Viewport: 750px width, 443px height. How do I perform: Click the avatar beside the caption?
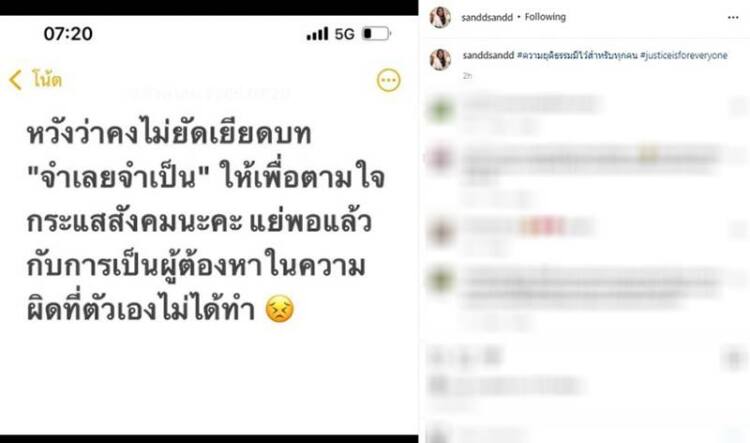click(440, 59)
